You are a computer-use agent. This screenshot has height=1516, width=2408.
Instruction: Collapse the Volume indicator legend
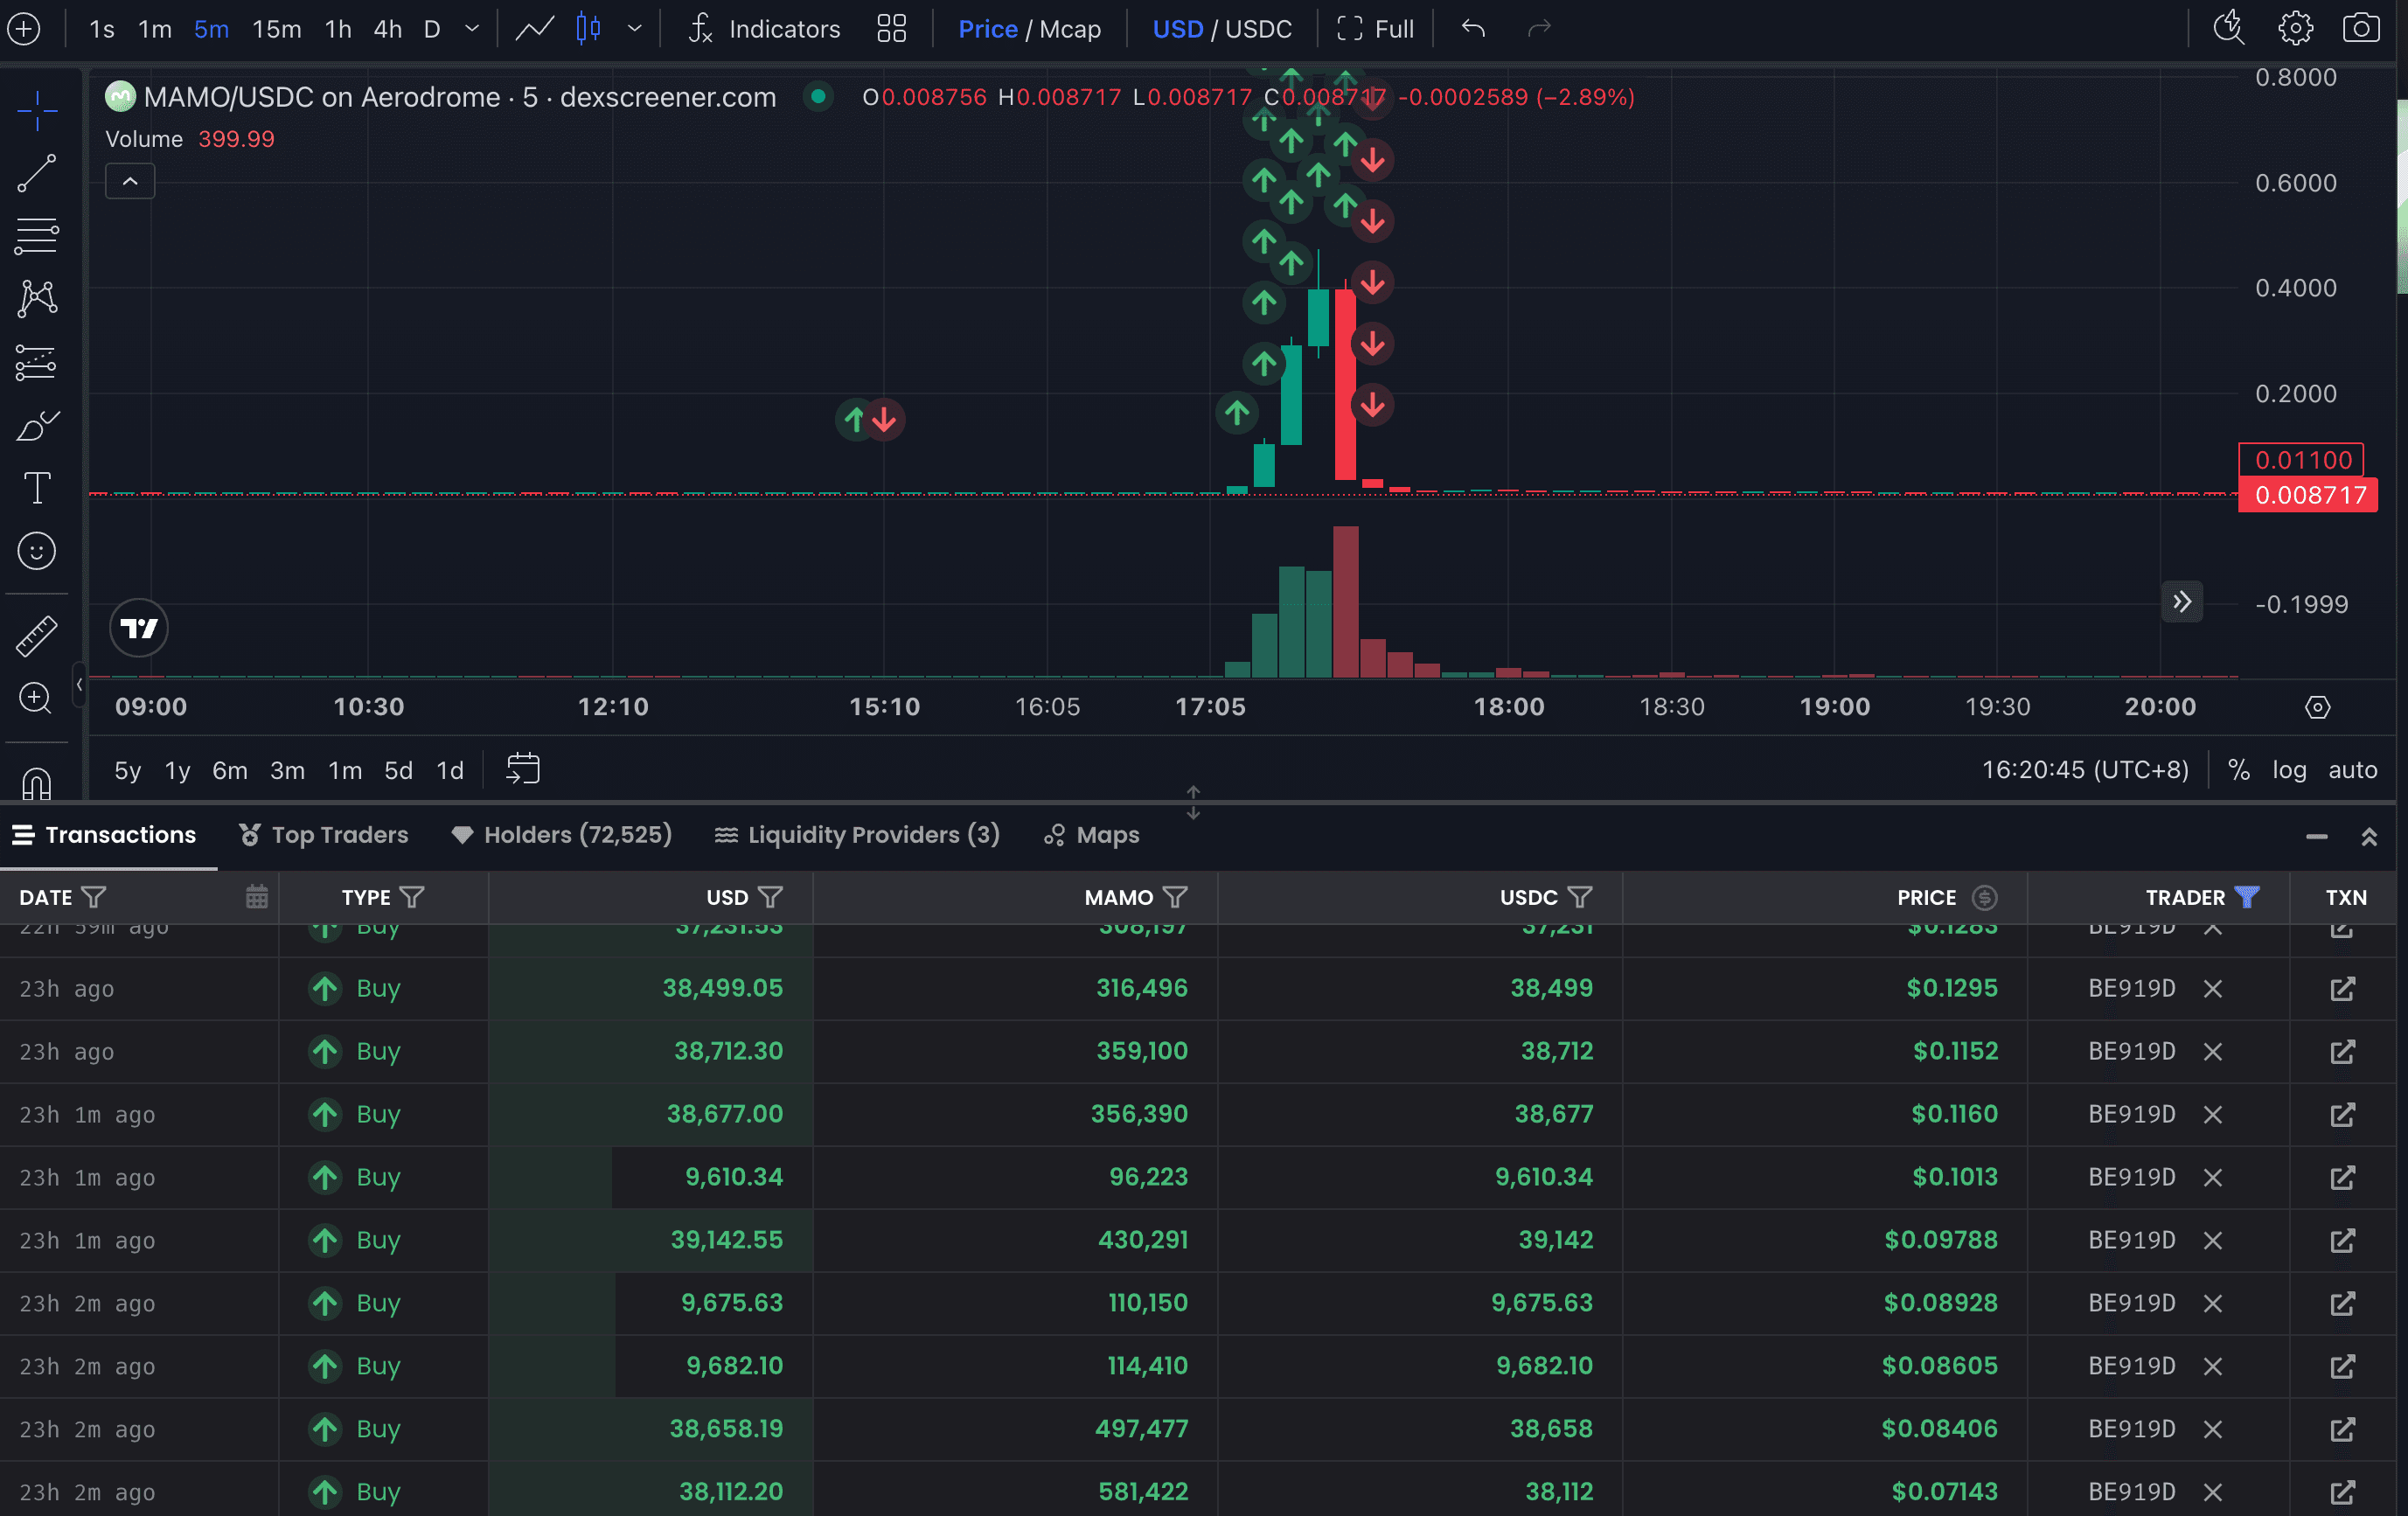coord(130,181)
